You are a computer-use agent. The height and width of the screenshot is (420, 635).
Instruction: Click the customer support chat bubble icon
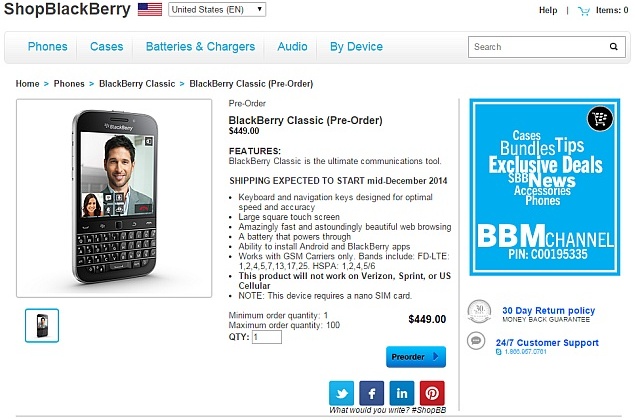pos(476,341)
